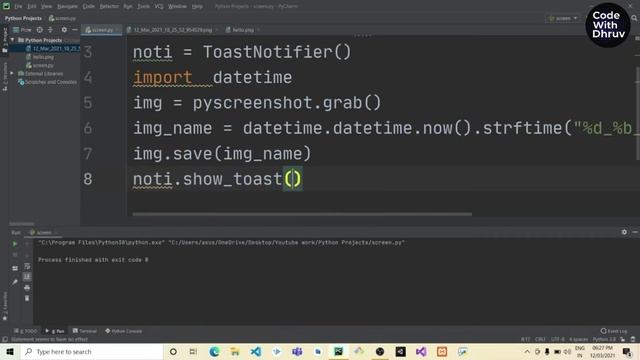Click the editor horizontal scrollbar

[302, 214]
